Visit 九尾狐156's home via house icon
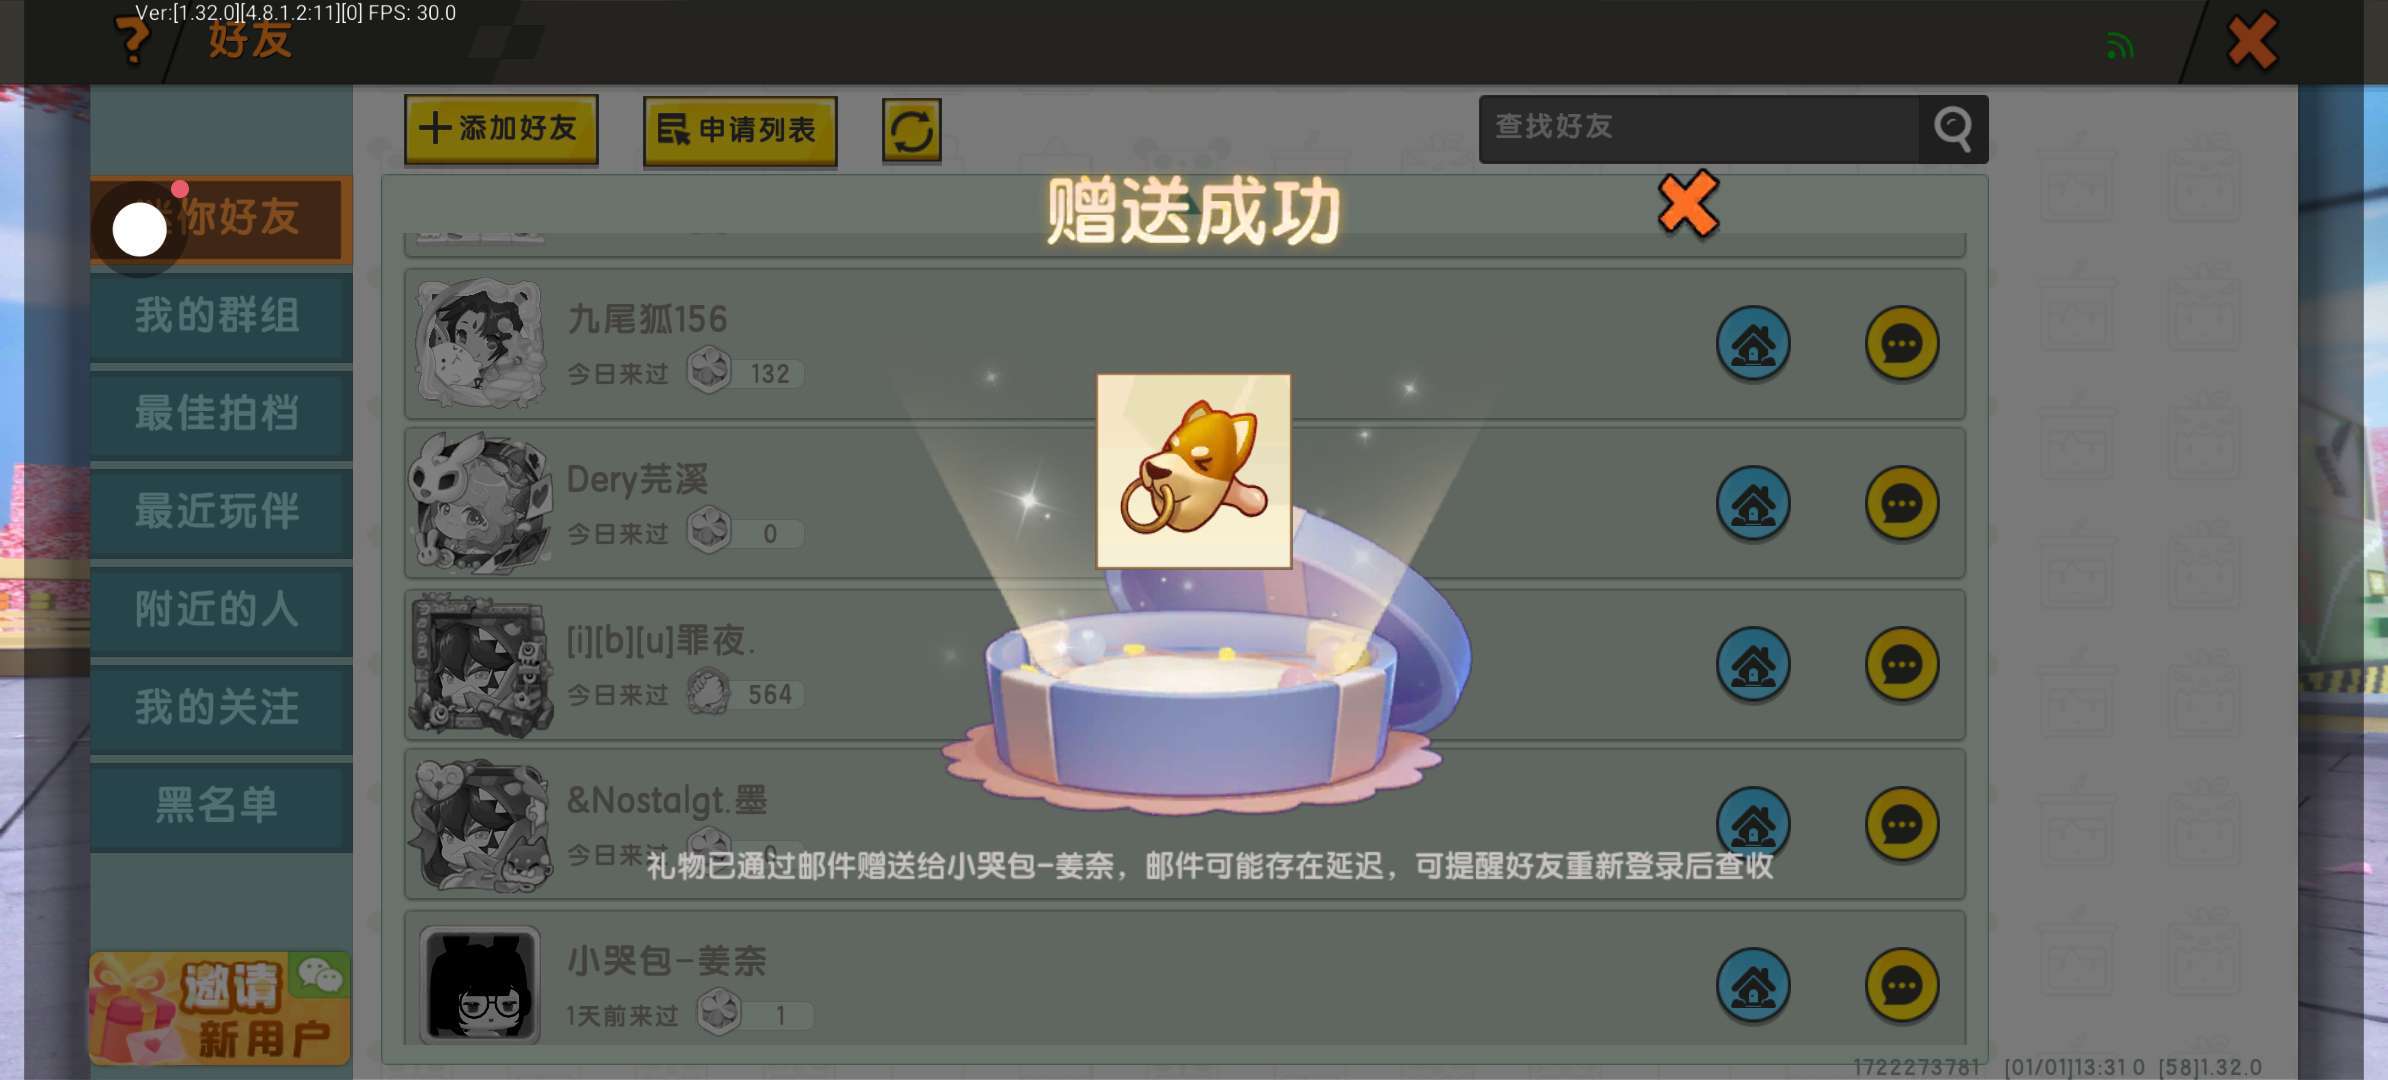This screenshot has width=2388, height=1080. (1753, 344)
